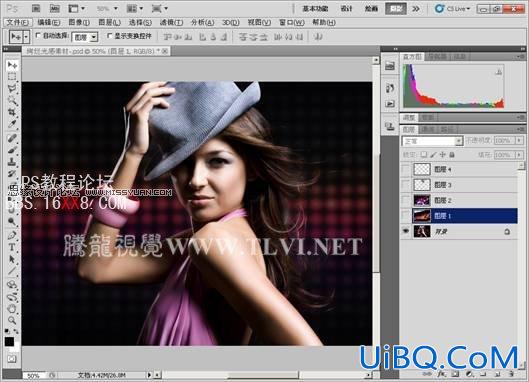Image resolution: width=529 pixels, height=382 pixels.
Task: Open the collapsed Actions panel icon
Action: click(x=390, y=103)
